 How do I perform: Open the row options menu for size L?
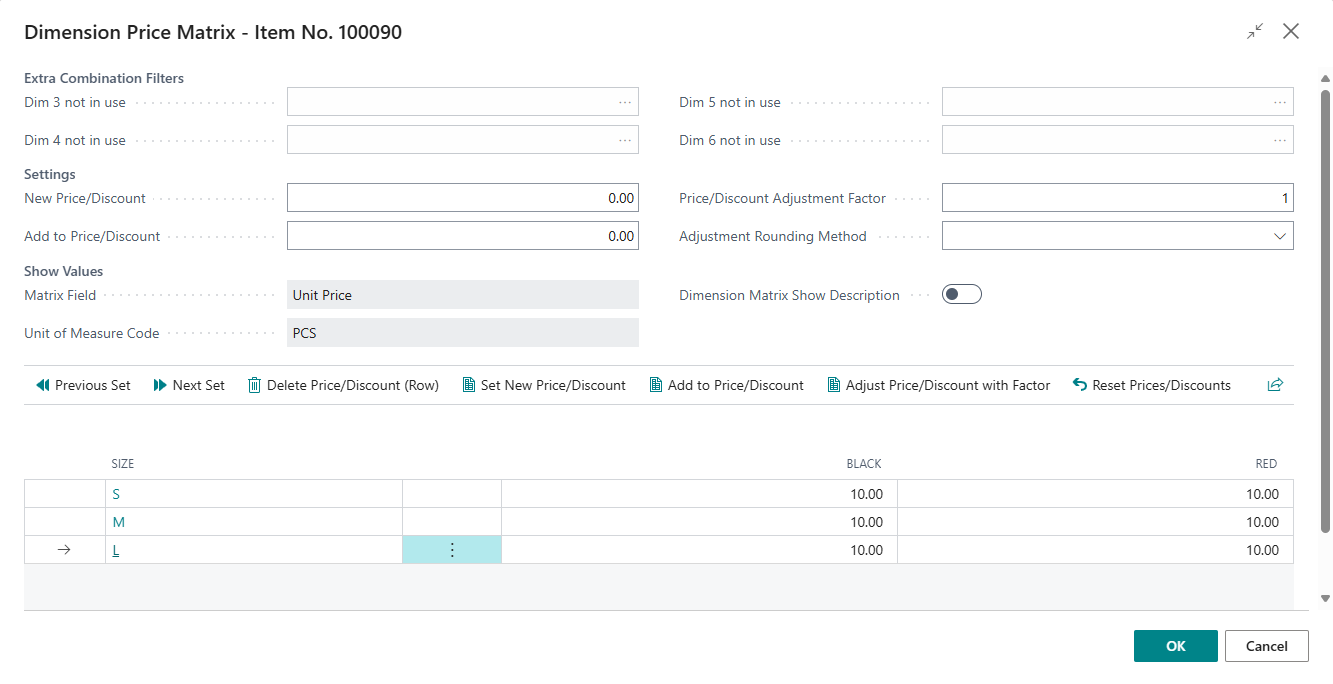(x=452, y=550)
